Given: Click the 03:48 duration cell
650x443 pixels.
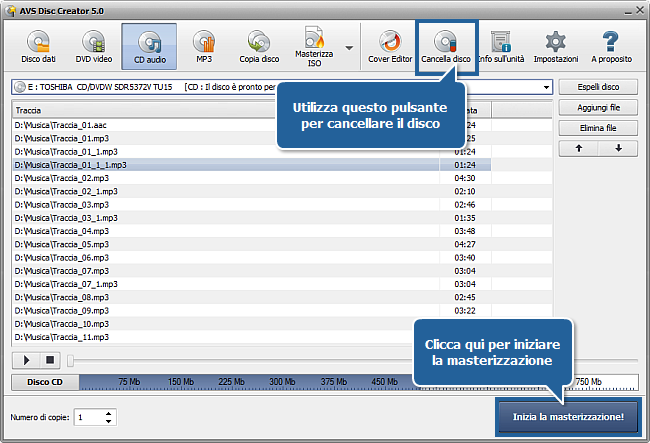Looking at the screenshot, I should click(x=465, y=231).
